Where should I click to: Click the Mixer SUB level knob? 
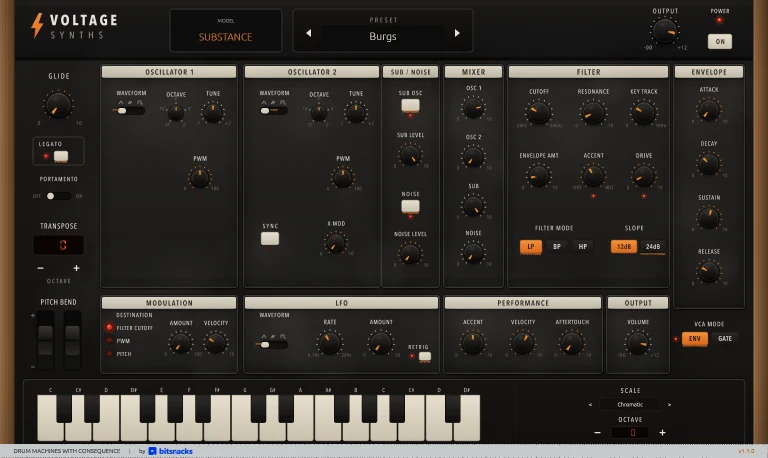[x=473, y=206]
